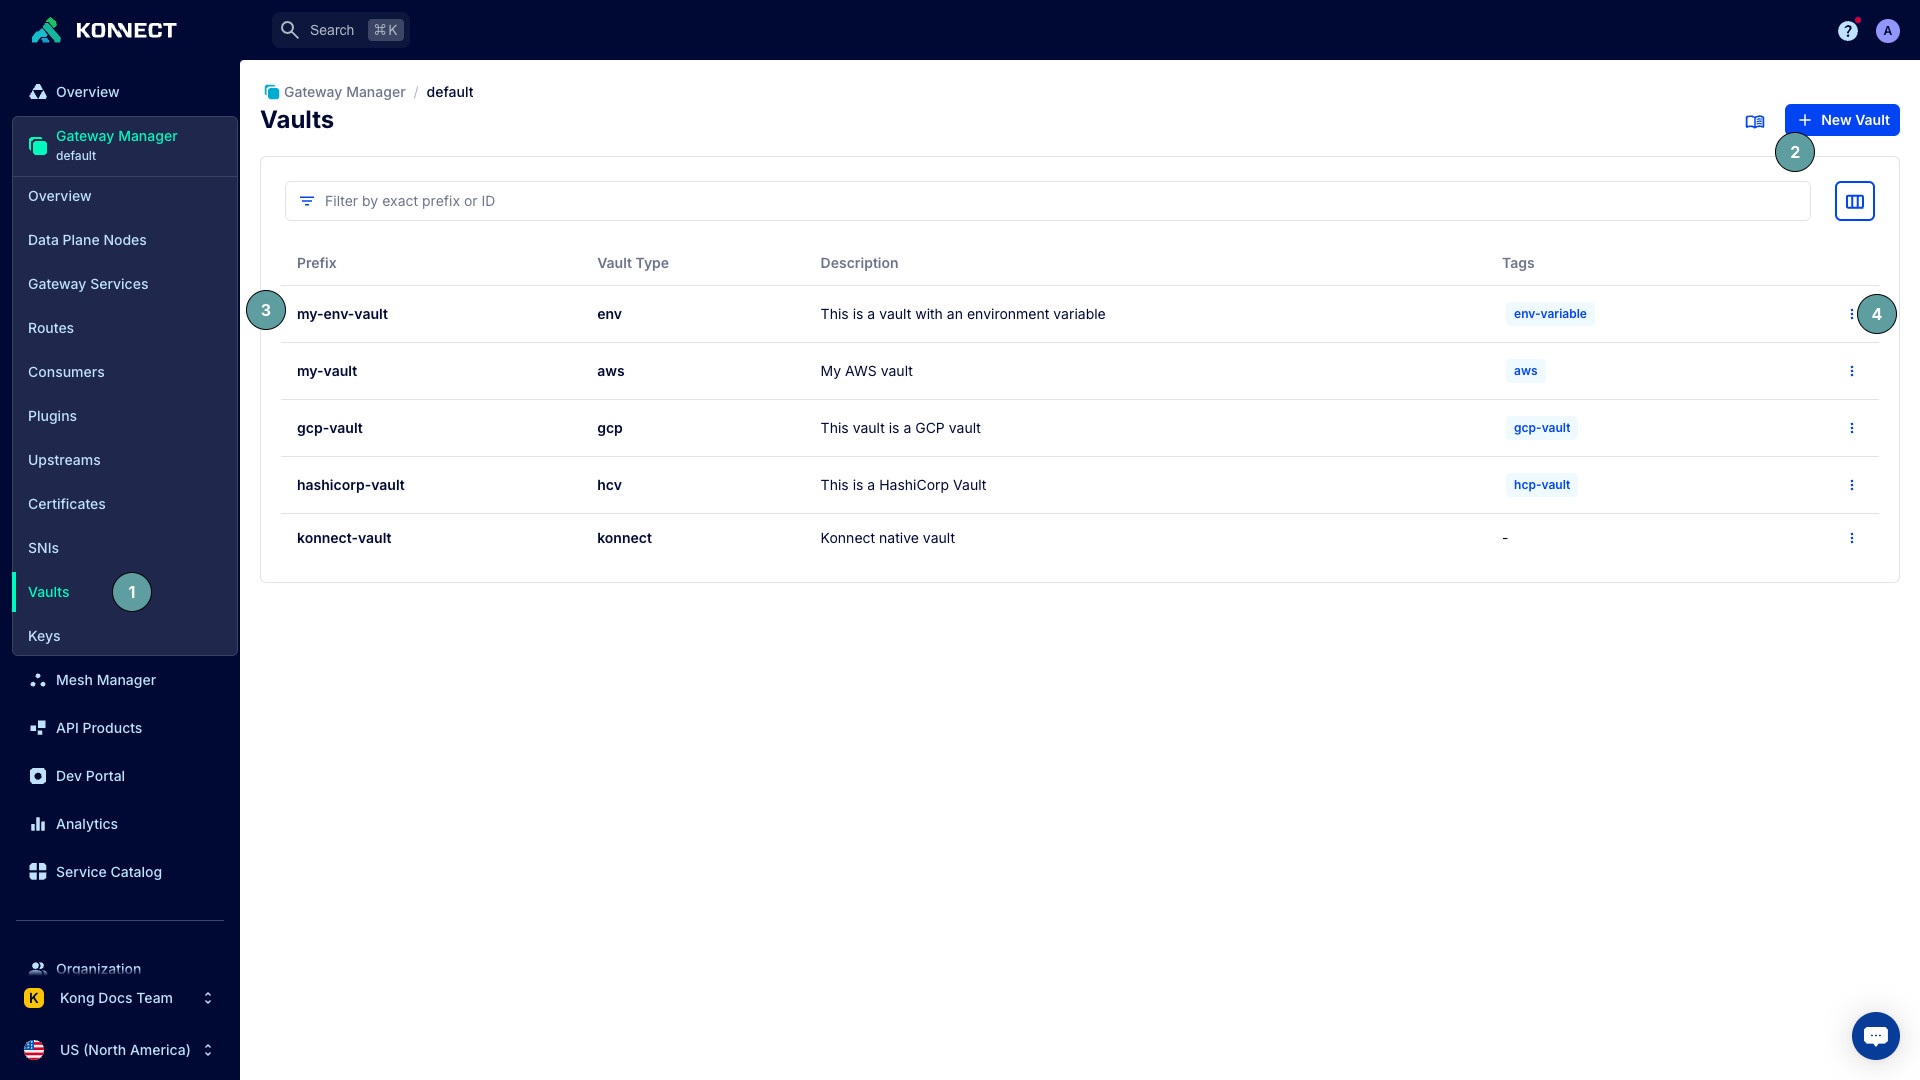This screenshot has height=1080, width=1920.
Task: Click the Konnect logo icon top left
Action: tap(46, 30)
